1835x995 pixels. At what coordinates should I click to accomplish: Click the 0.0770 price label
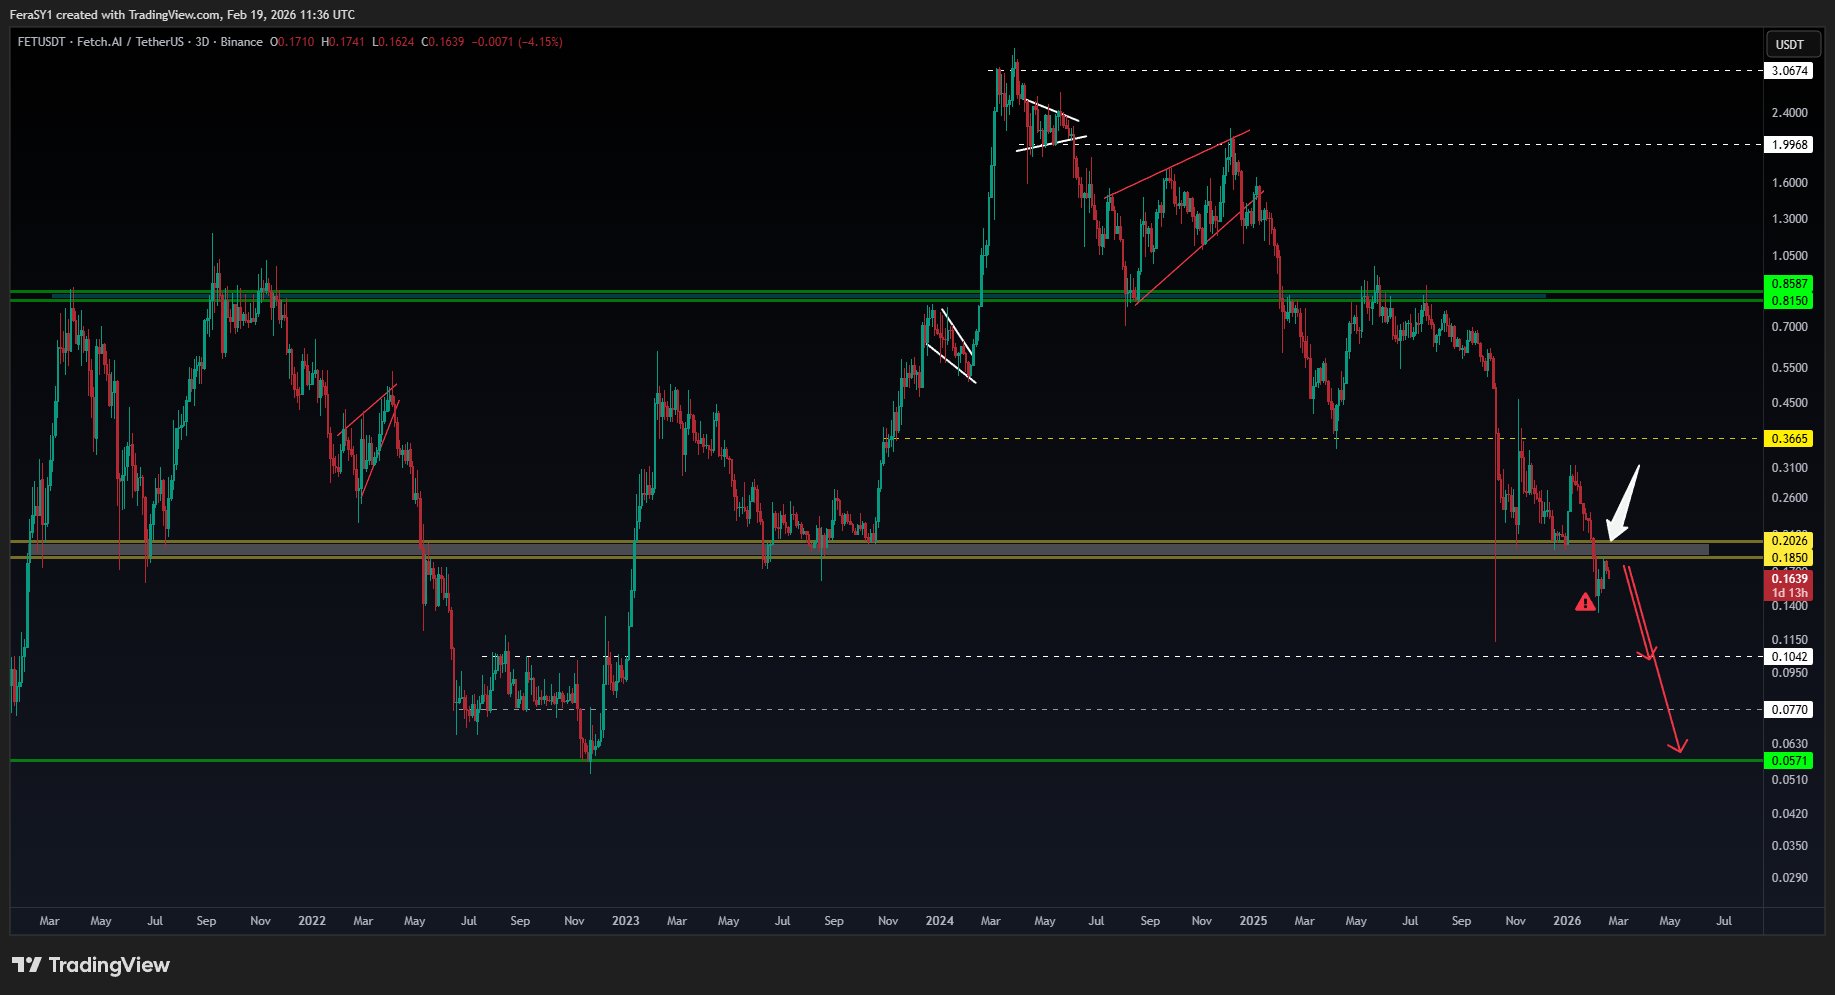click(x=1789, y=710)
